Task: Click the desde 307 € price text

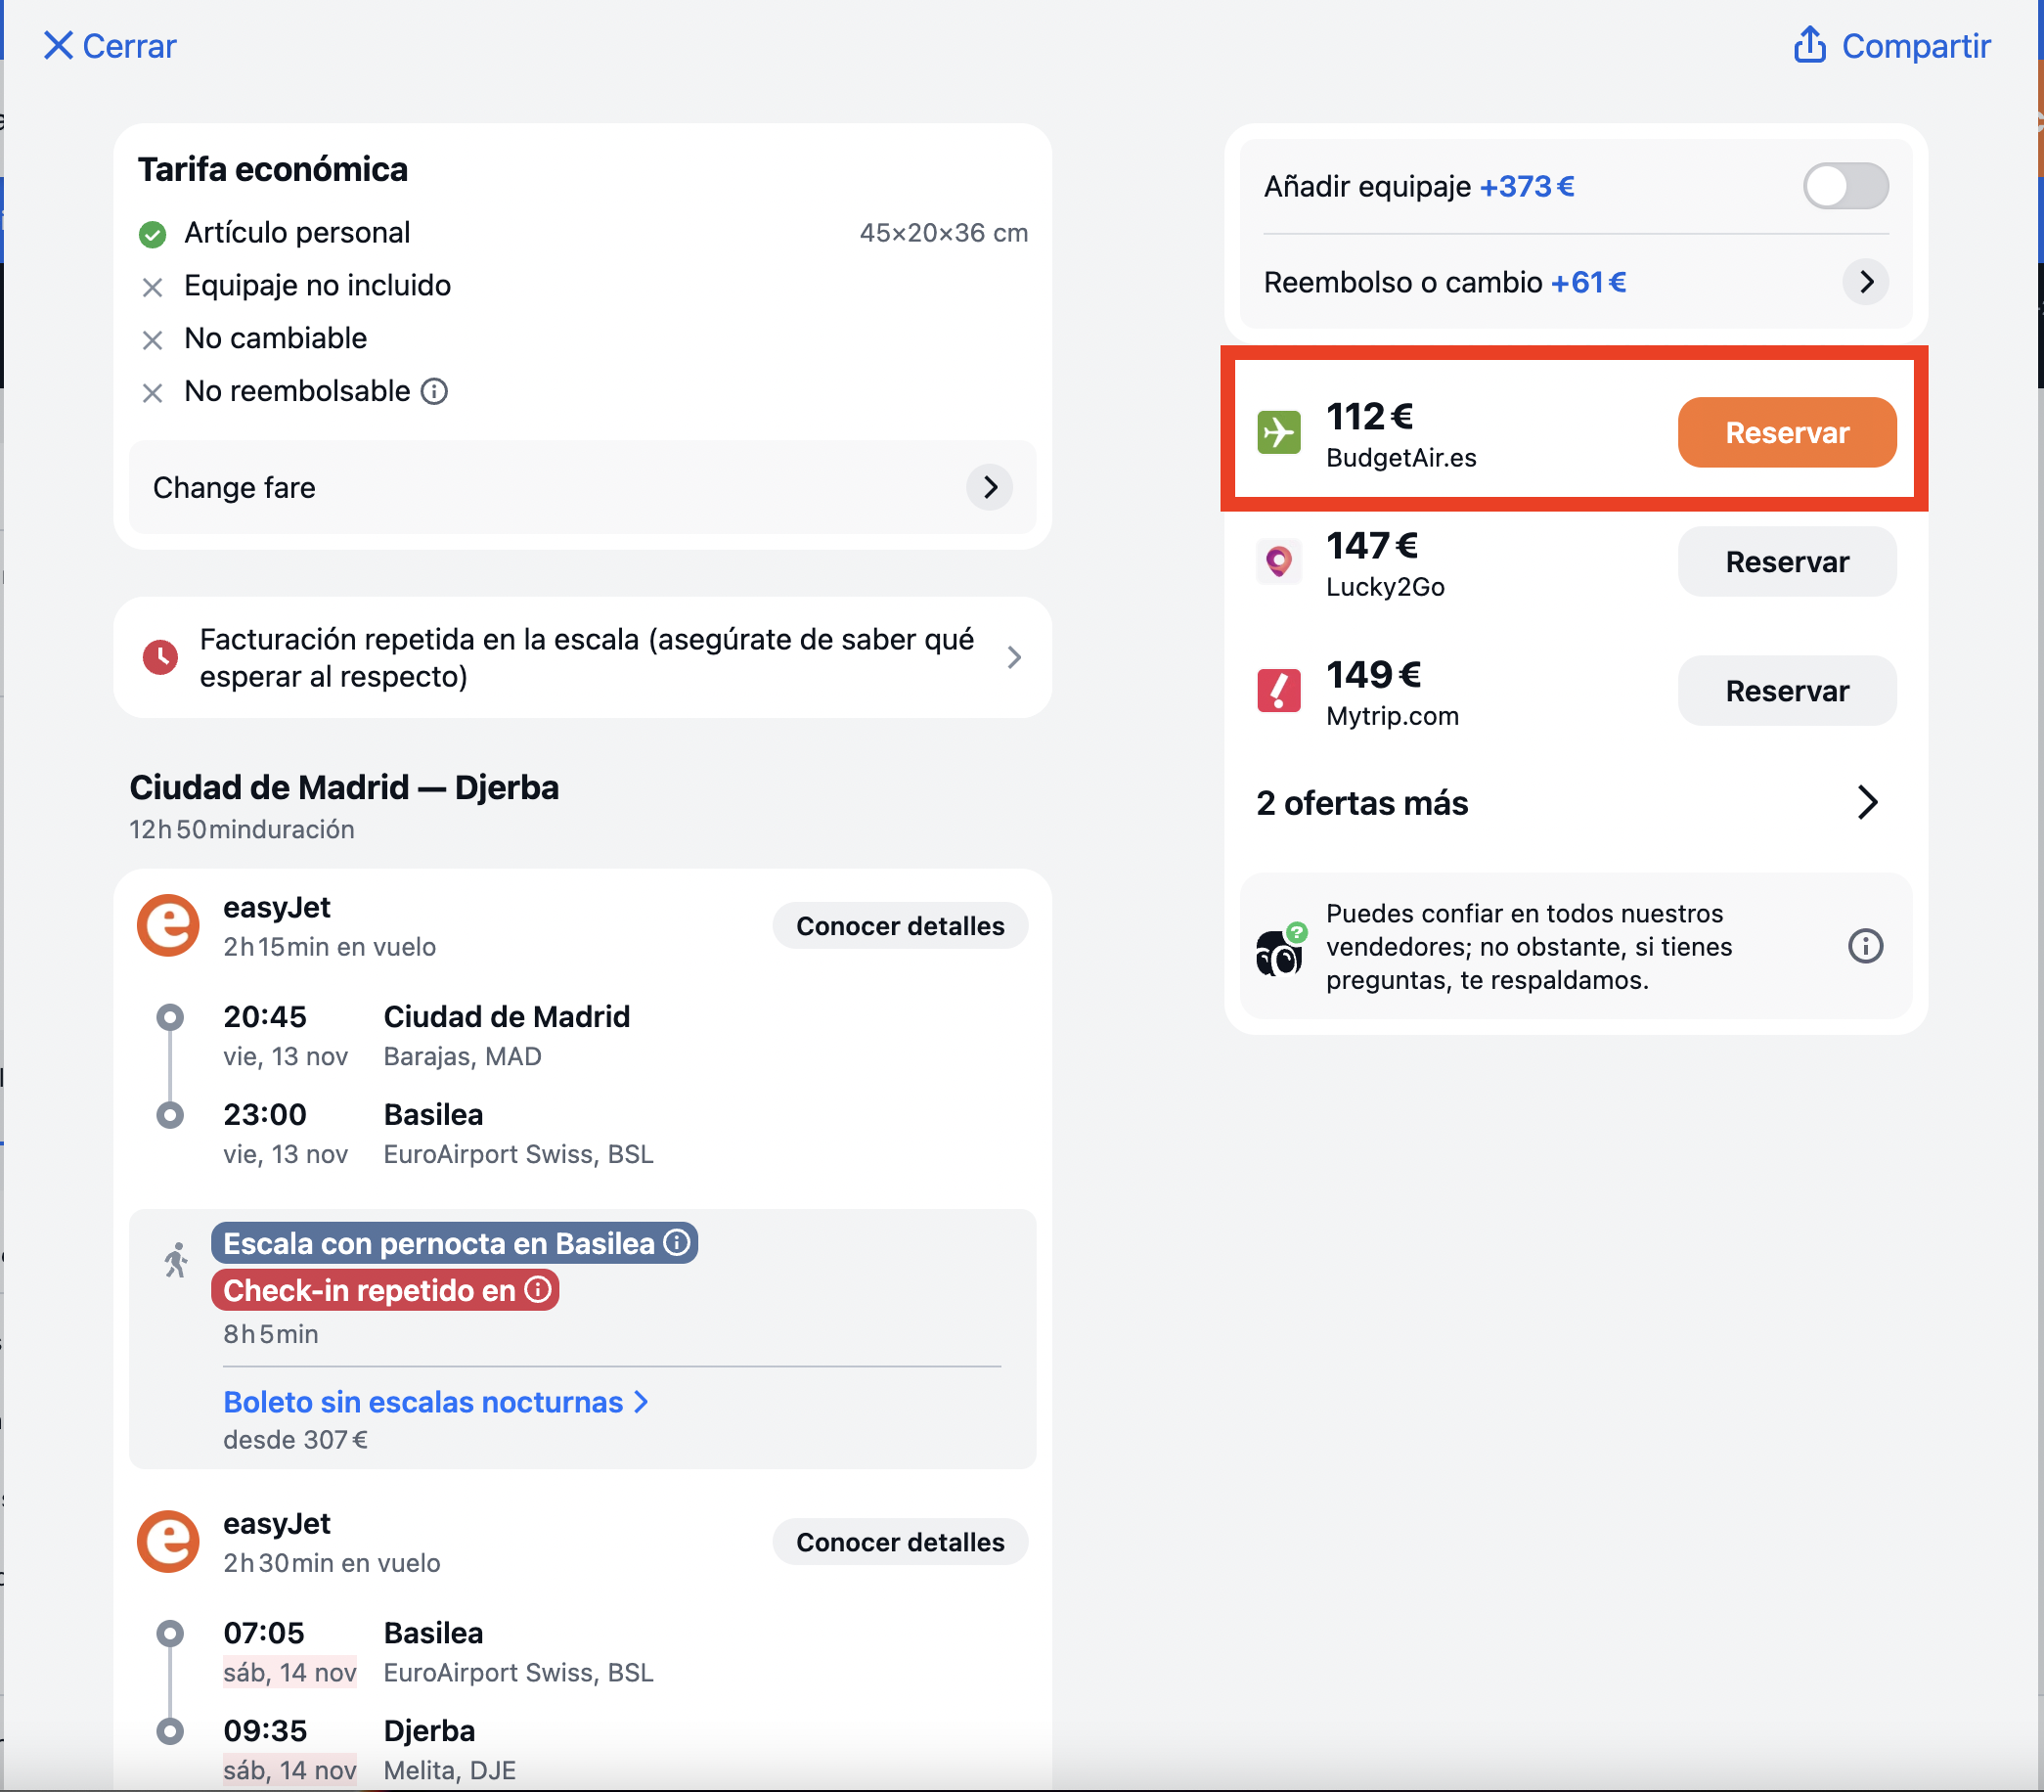Action: [x=295, y=1439]
